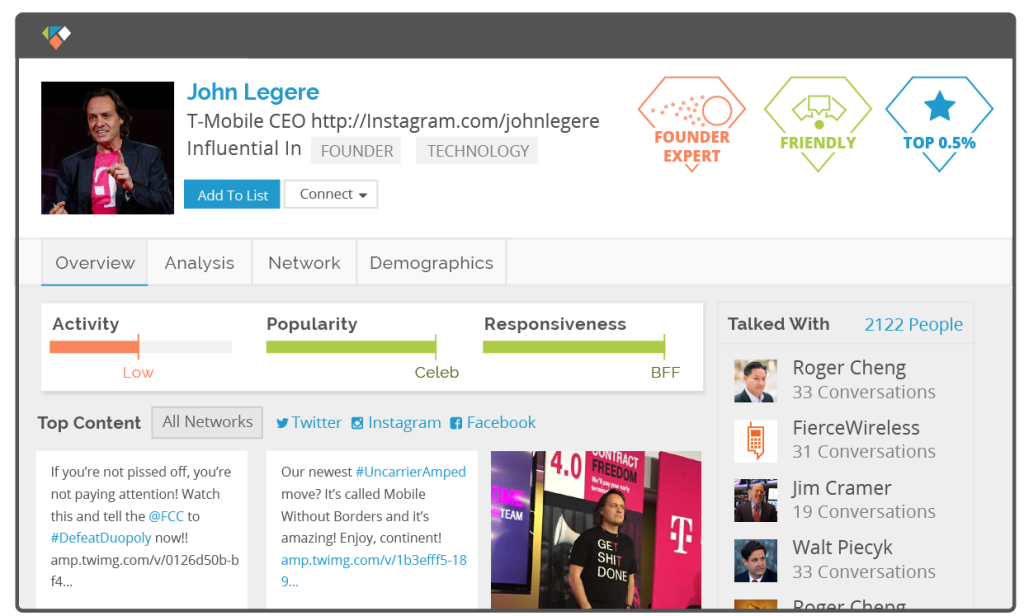Open John Legere's profile photo
The image size is (1024, 616).
(108, 148)
